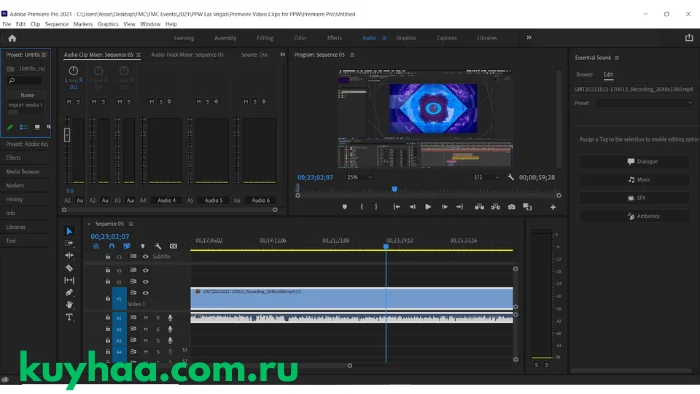Toggle Linked Selection

point(127,246)
